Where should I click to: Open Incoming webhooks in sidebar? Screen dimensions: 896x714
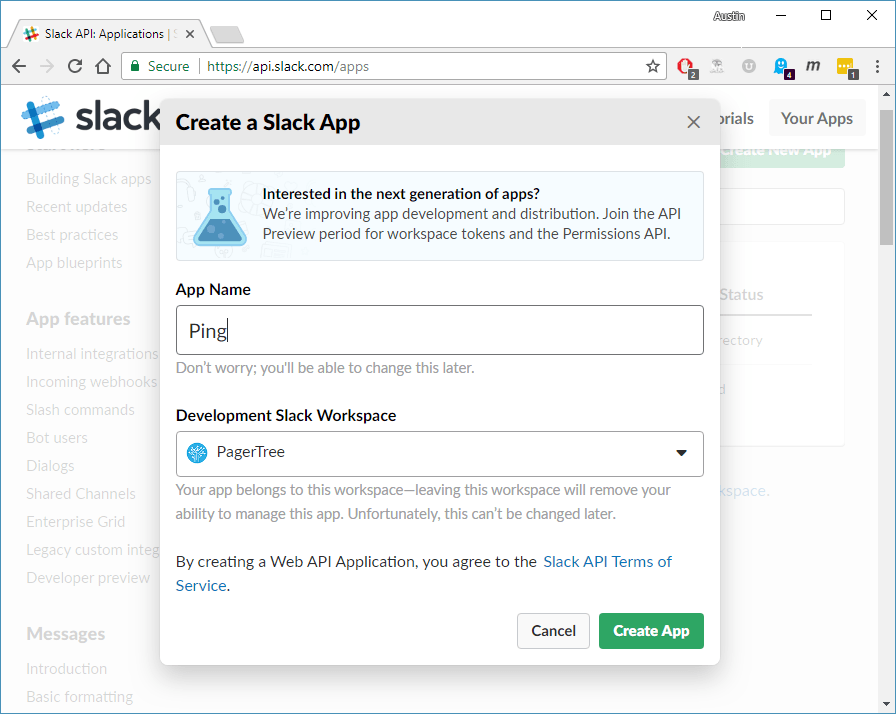(91, 382)
